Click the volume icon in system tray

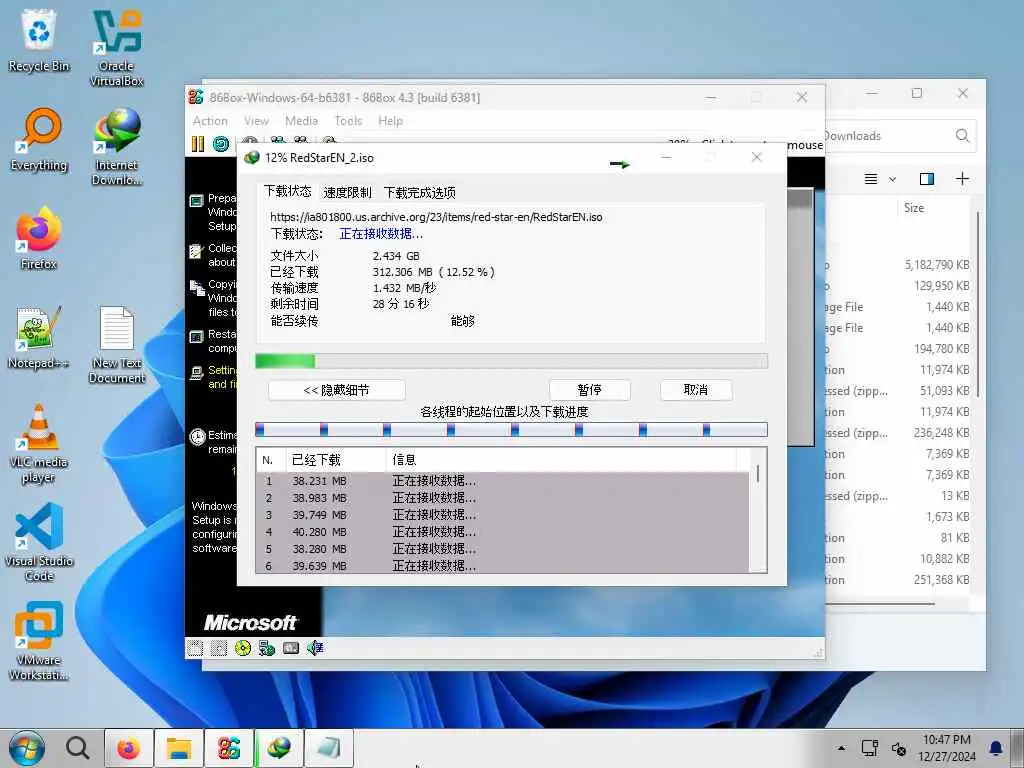899,748
